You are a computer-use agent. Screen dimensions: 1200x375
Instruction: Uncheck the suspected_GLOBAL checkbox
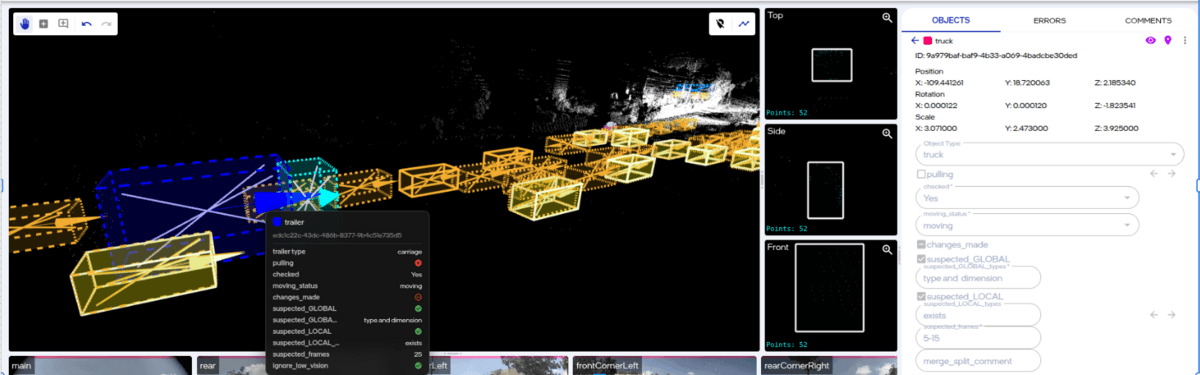click(x=921, y=259)
